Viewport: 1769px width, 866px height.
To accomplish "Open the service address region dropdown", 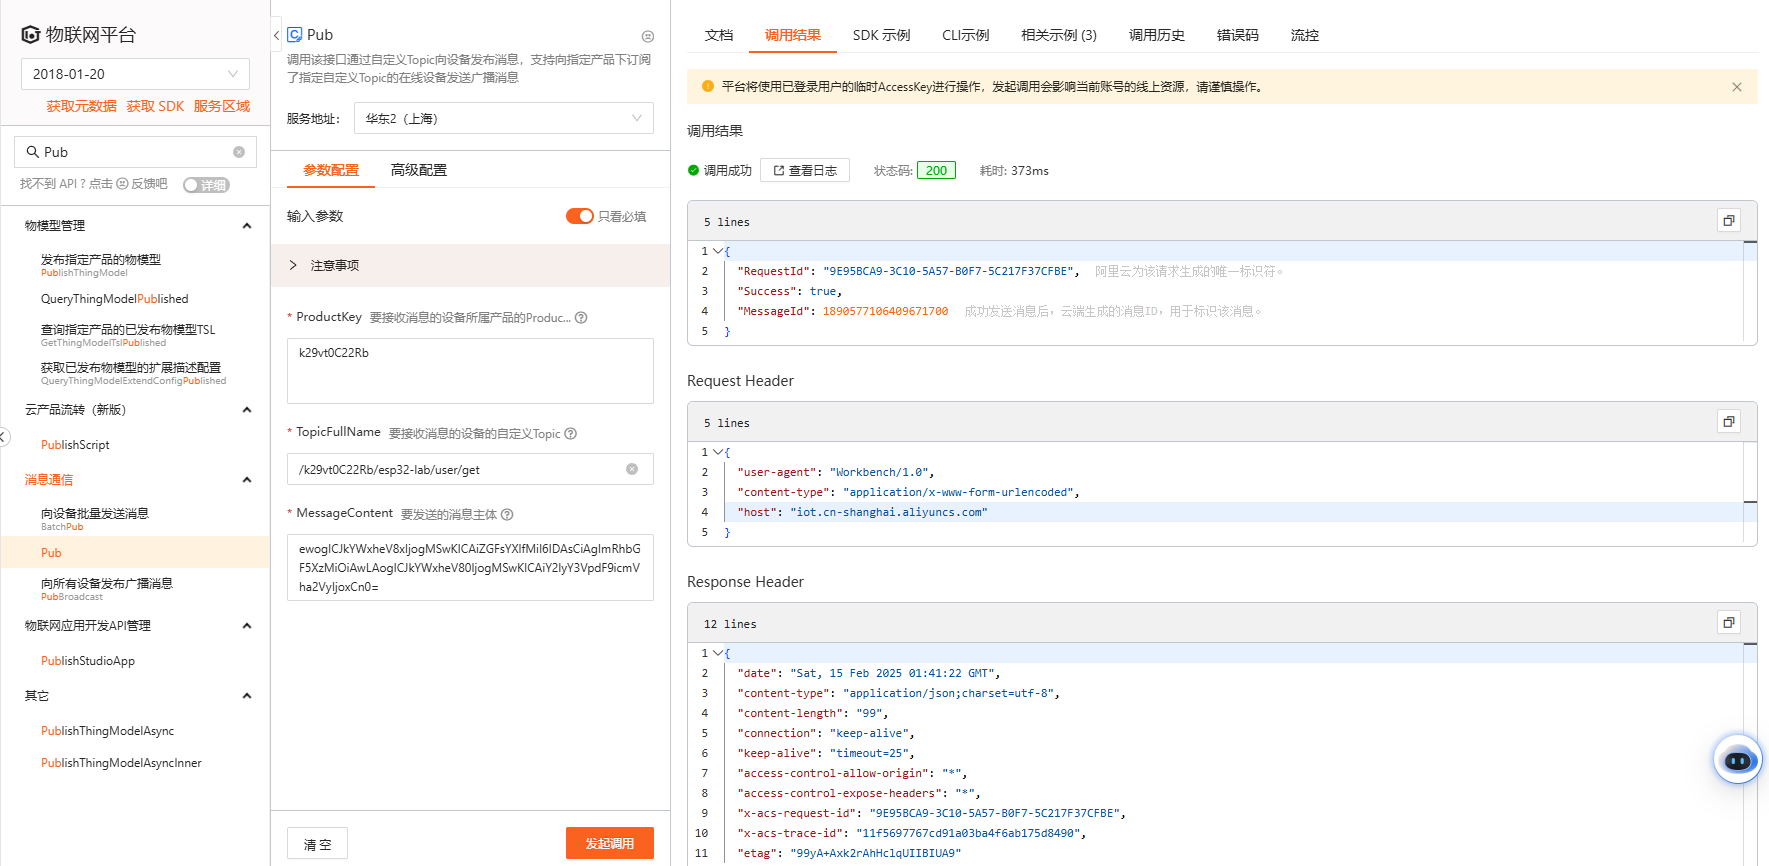I will pos(503,118).
